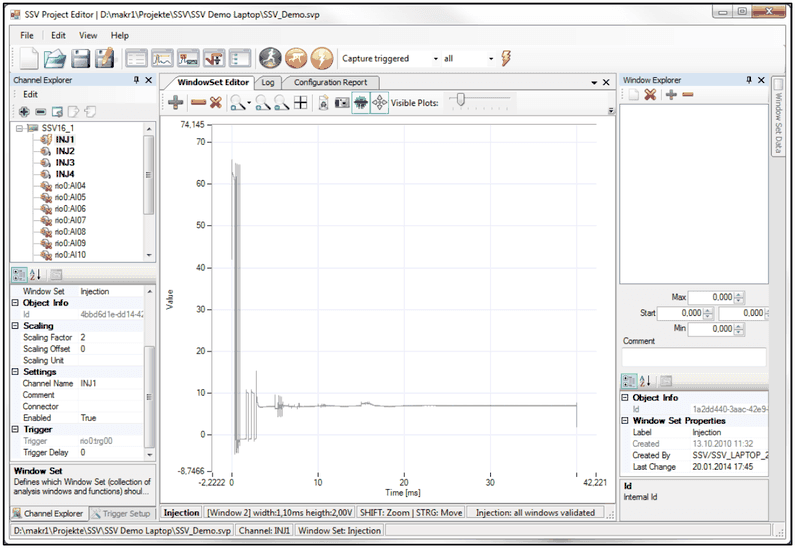Close the WindowSet Editor document
The width and height of the screenshot is (795, 549).
(606, 82)
